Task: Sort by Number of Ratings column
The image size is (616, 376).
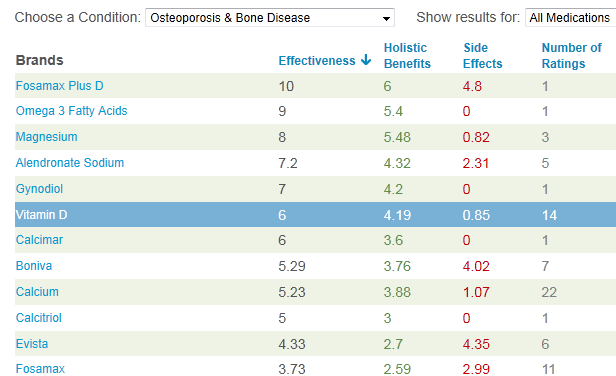Action: [572, 56]
